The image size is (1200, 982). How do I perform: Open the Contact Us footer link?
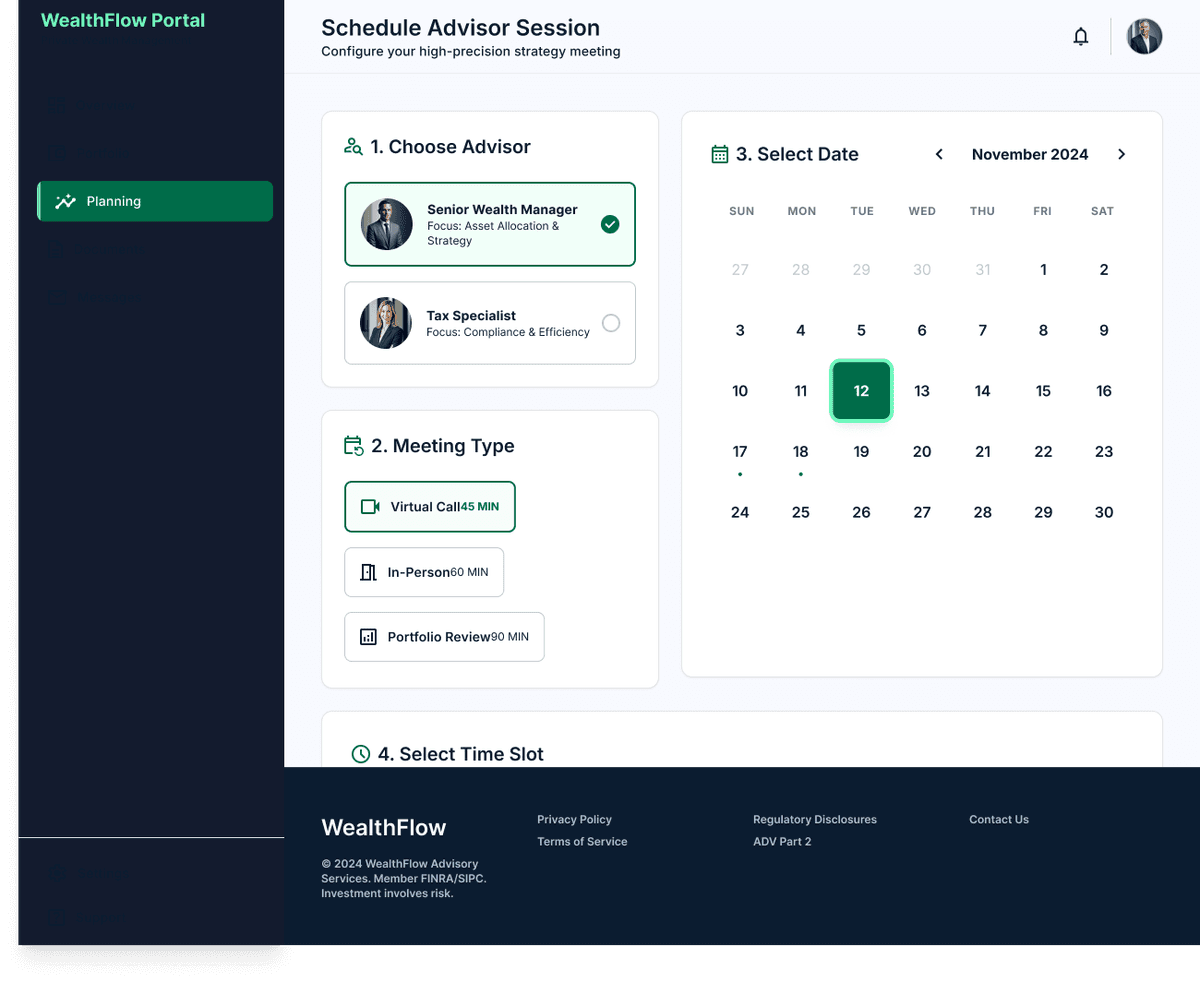[x=999, y=819]
